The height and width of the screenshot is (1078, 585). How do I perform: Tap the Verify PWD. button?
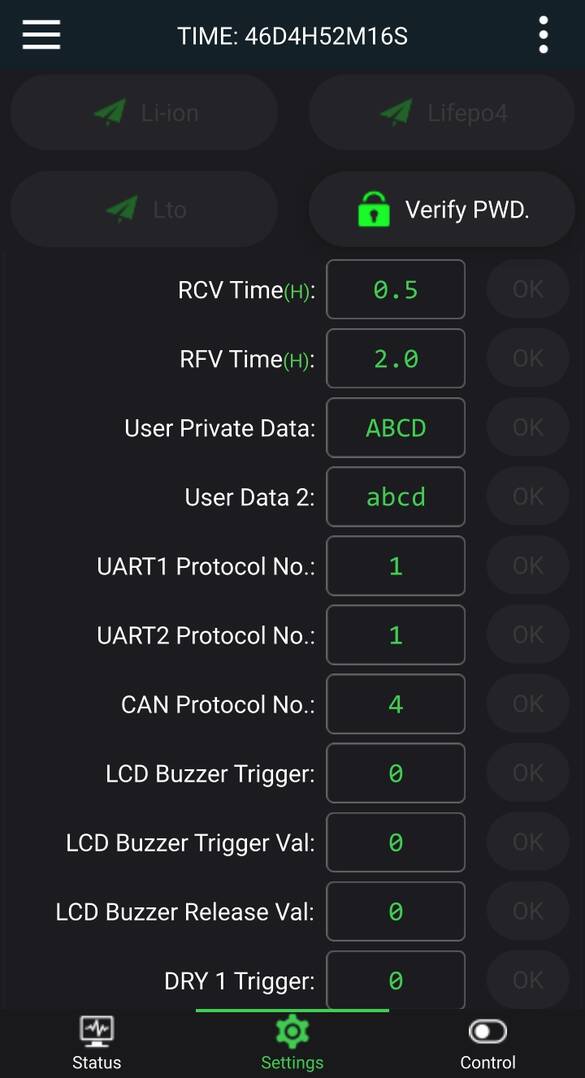point(441,209)
